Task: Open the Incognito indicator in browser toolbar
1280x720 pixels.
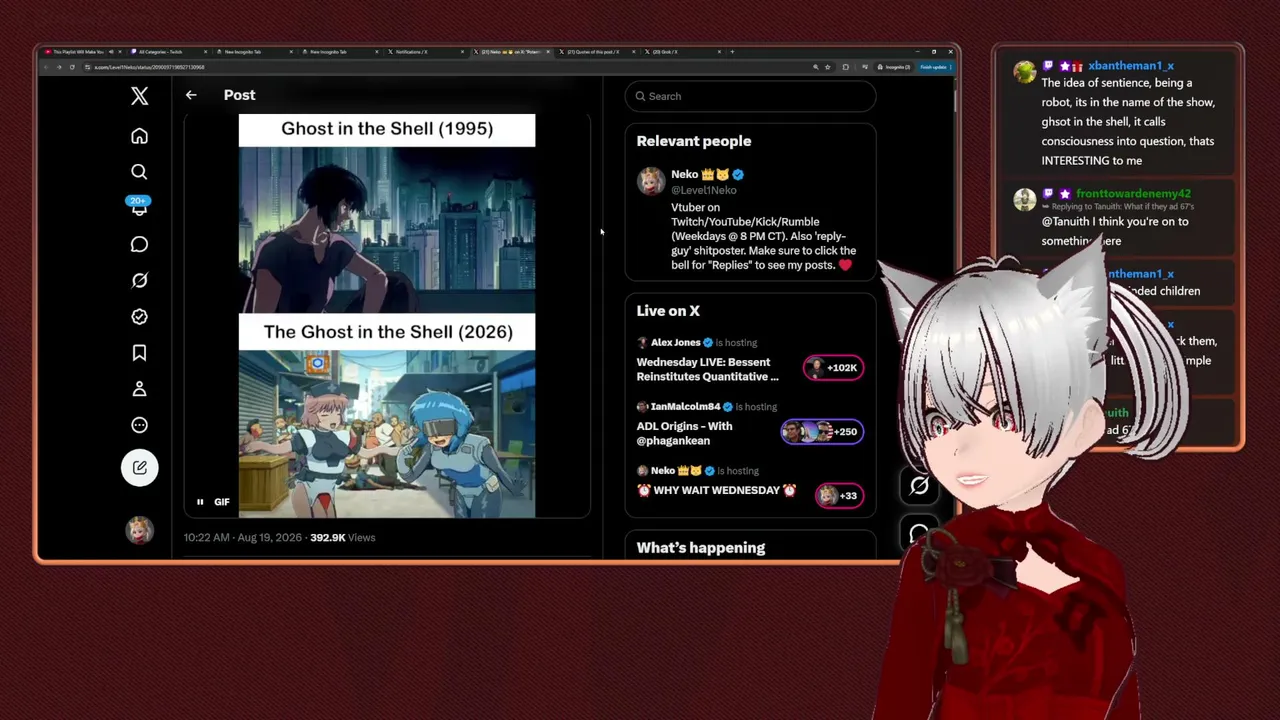Action: pyautogui.click(x=893, y=67)
